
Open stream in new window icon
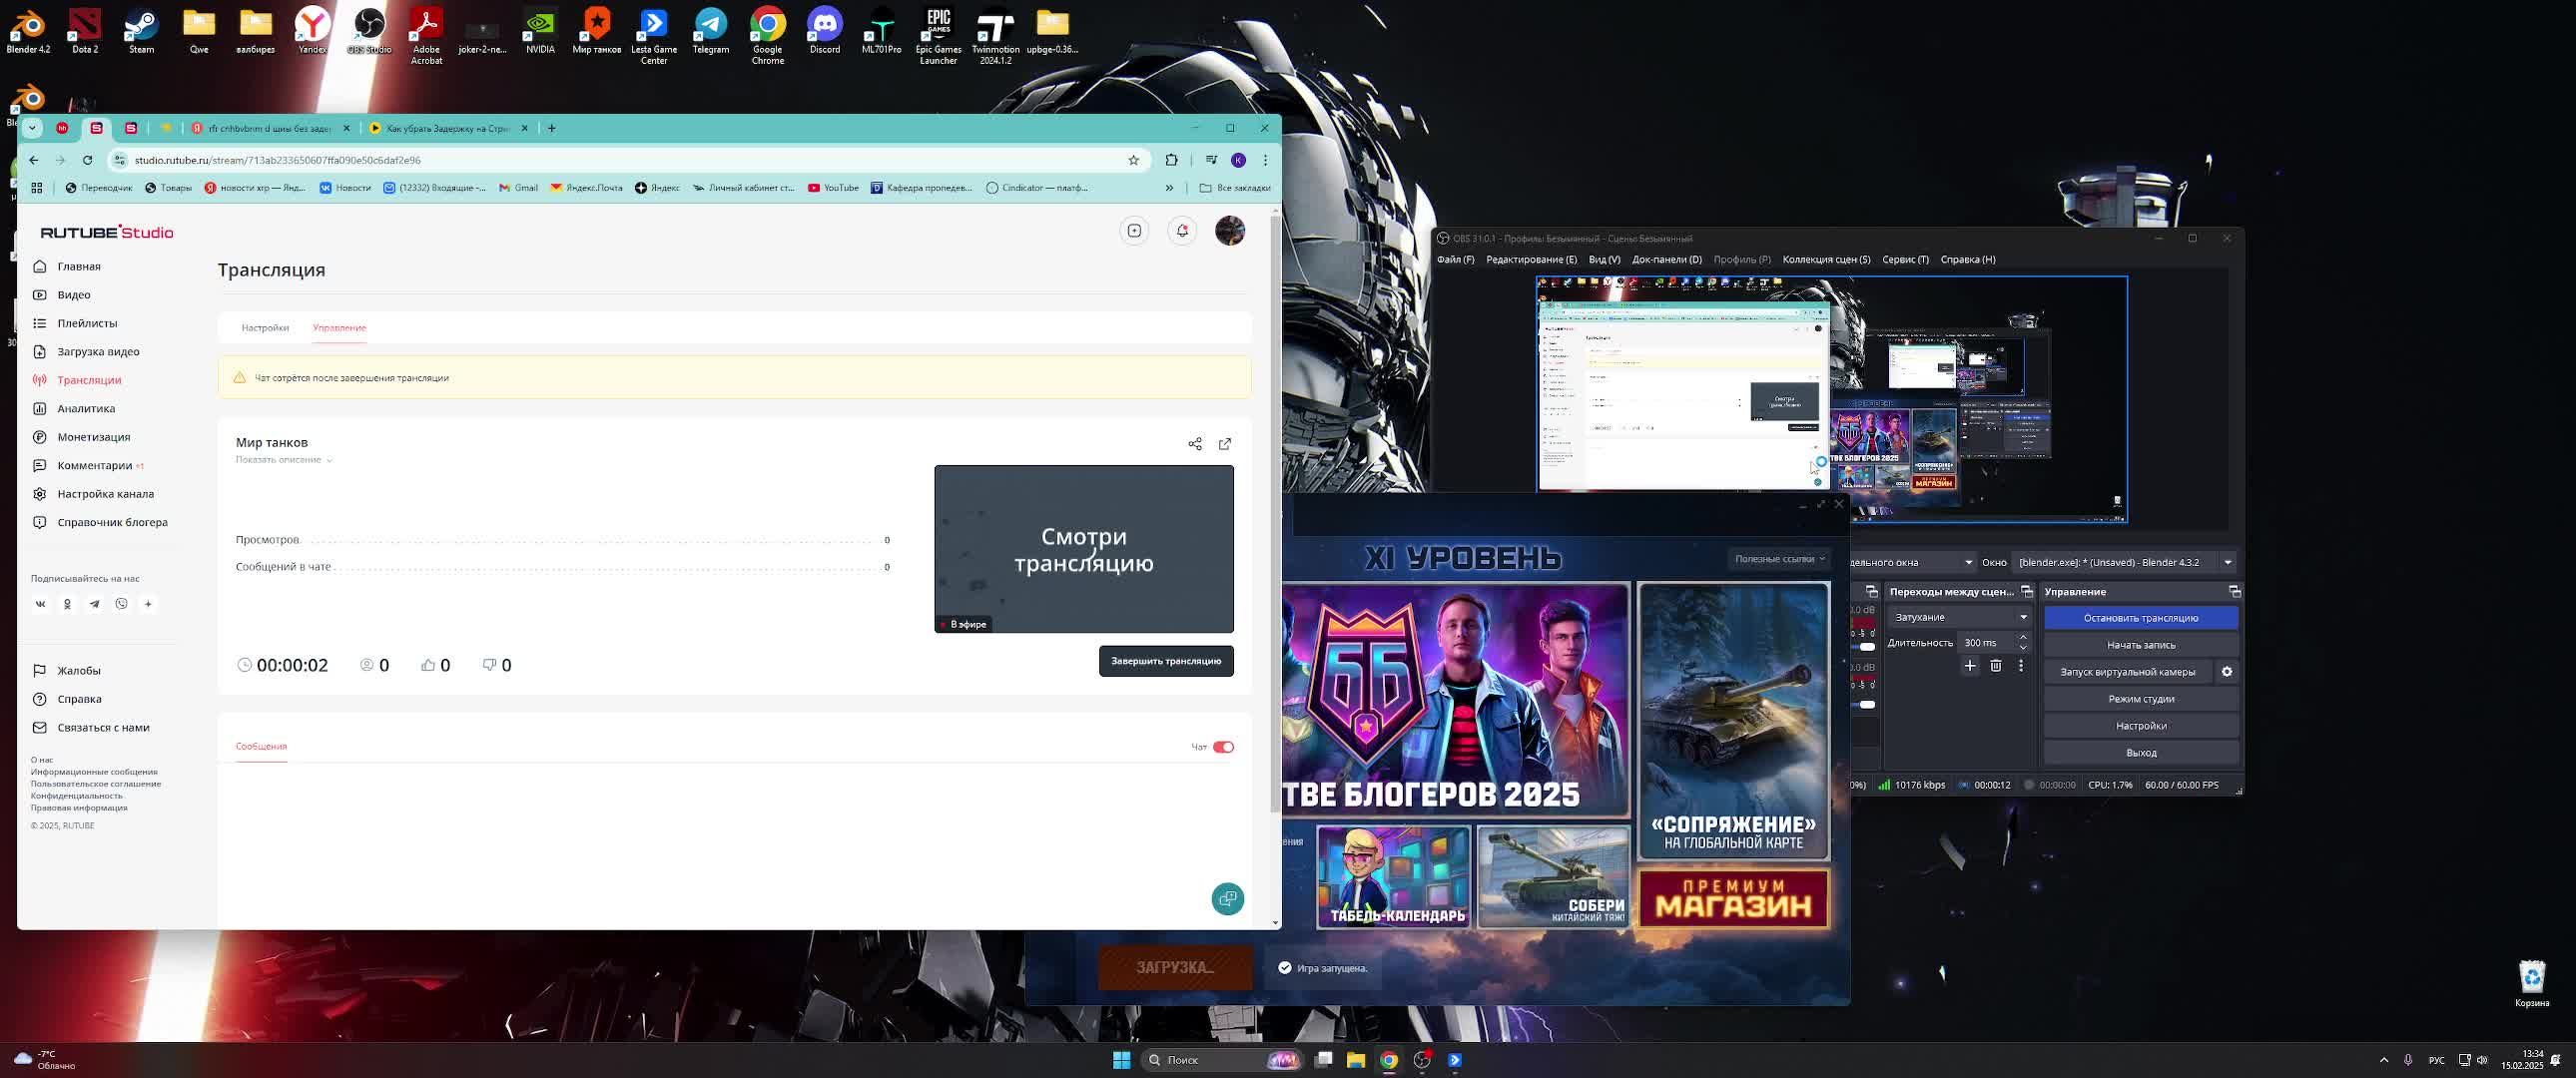pyautogui.click(x=1225, y=444)
